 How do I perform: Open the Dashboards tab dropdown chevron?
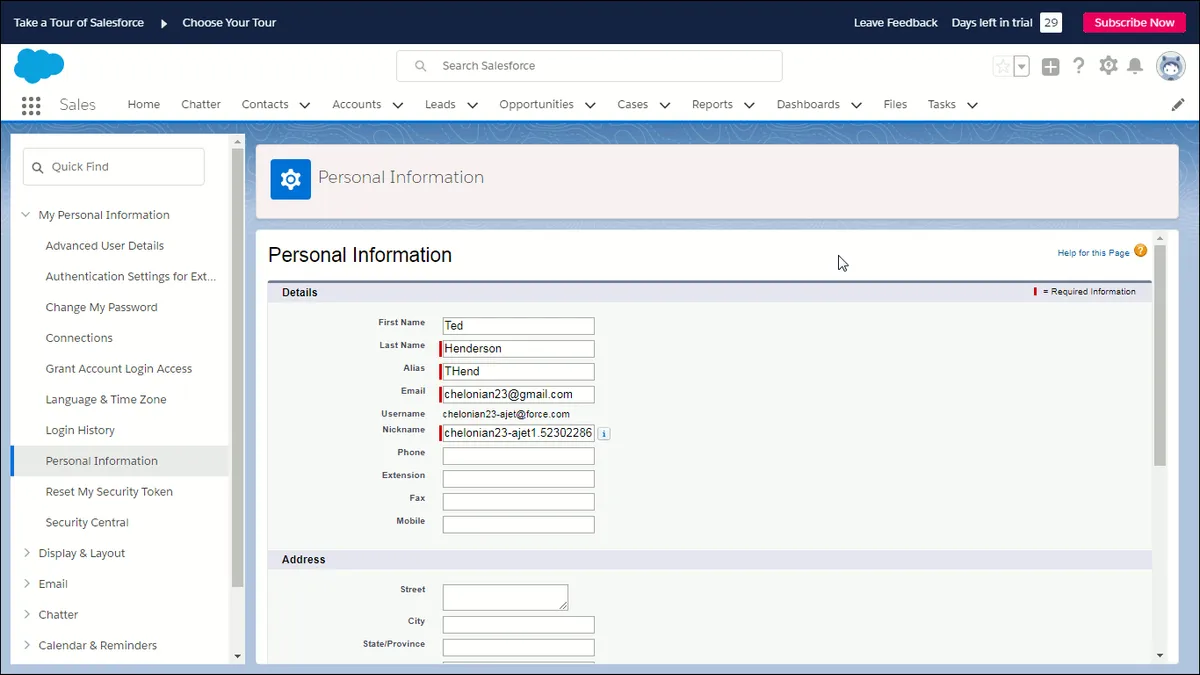[856, 105]
